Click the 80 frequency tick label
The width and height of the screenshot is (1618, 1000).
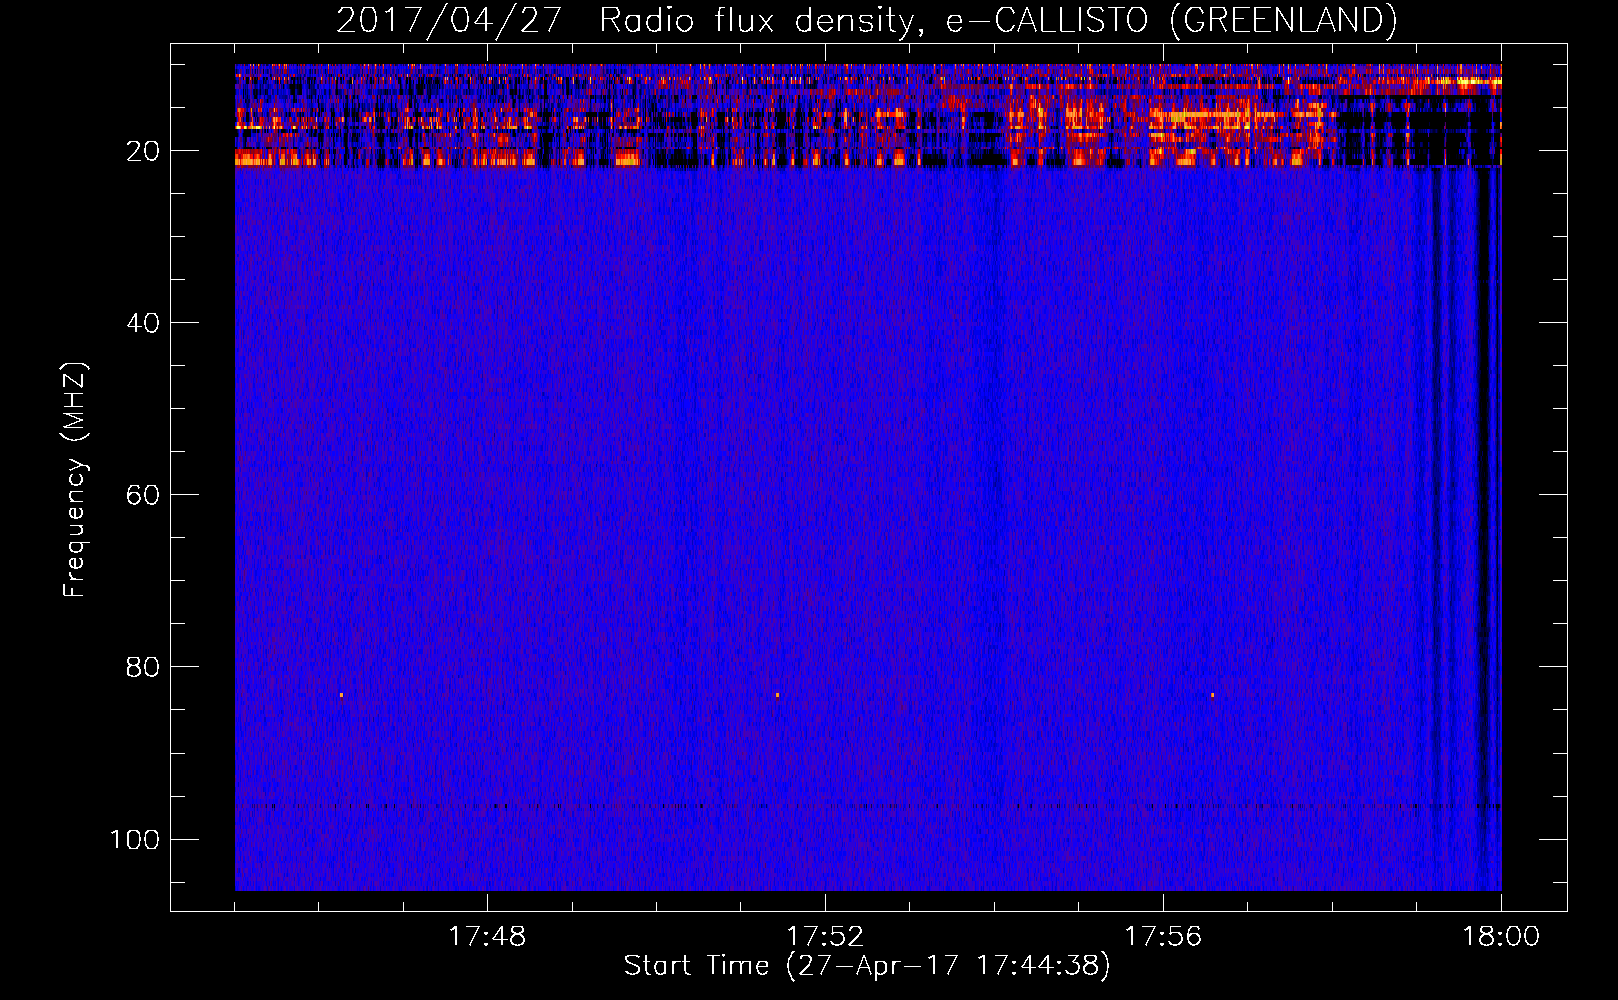pyautogui.click(x=143, y=667)
